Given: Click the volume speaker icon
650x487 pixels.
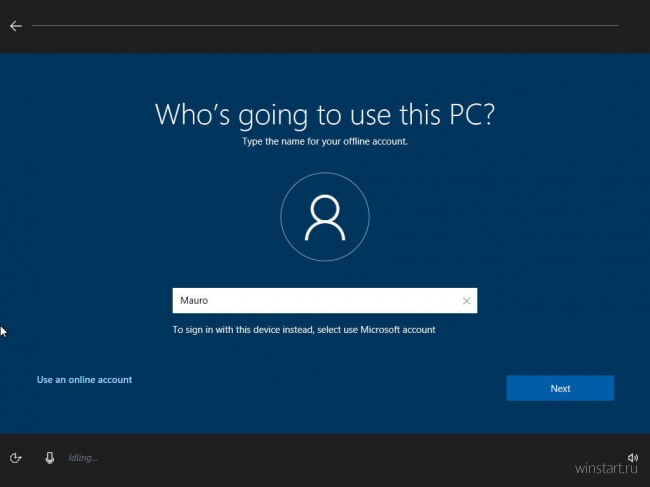Looking at the screenshot, I should 633,458.
